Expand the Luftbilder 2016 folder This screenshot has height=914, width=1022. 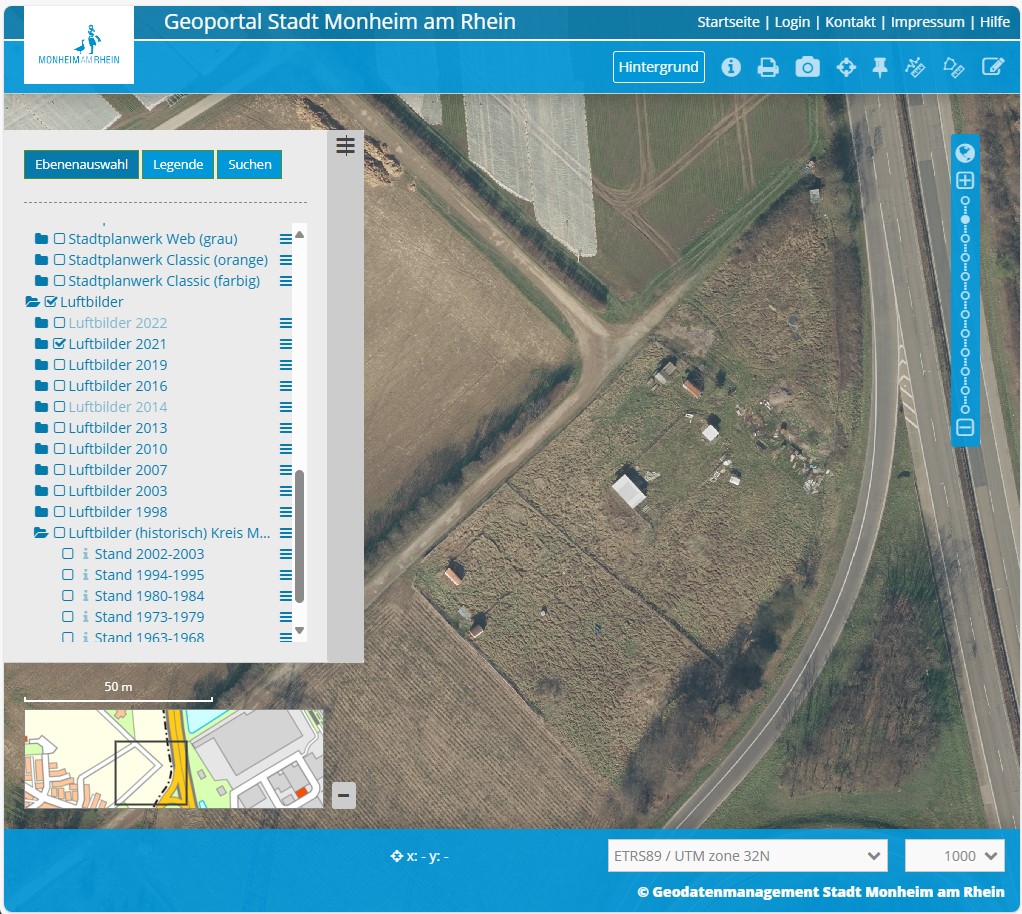click(41, 386)
